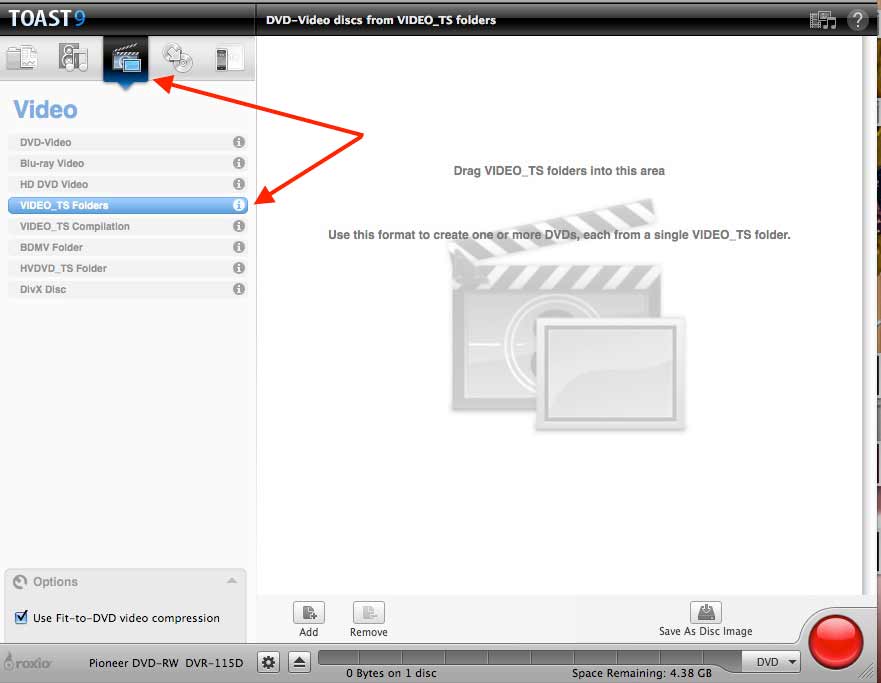Open the Copy category disc icon
The height and width of the screenshot is (683, 881).
178,58
